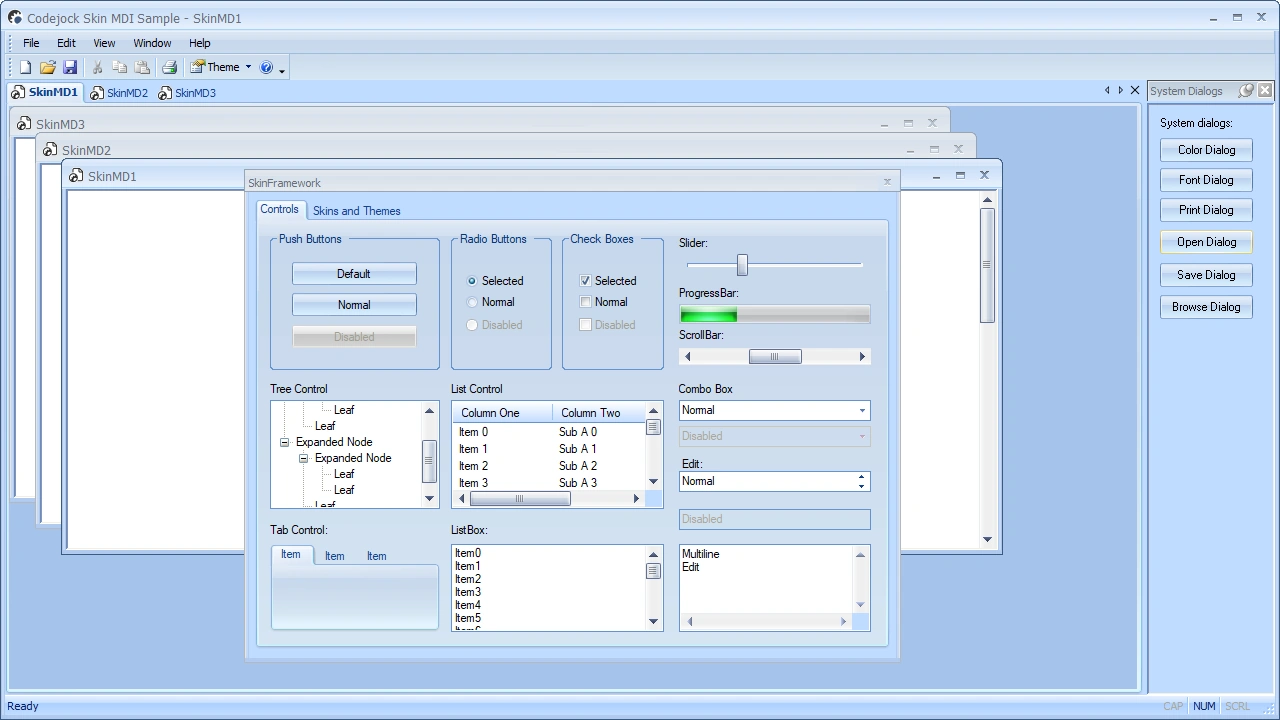
Task: Close the System Dialogs pane
Action: pyautogui.click(x=1265, y=91)
